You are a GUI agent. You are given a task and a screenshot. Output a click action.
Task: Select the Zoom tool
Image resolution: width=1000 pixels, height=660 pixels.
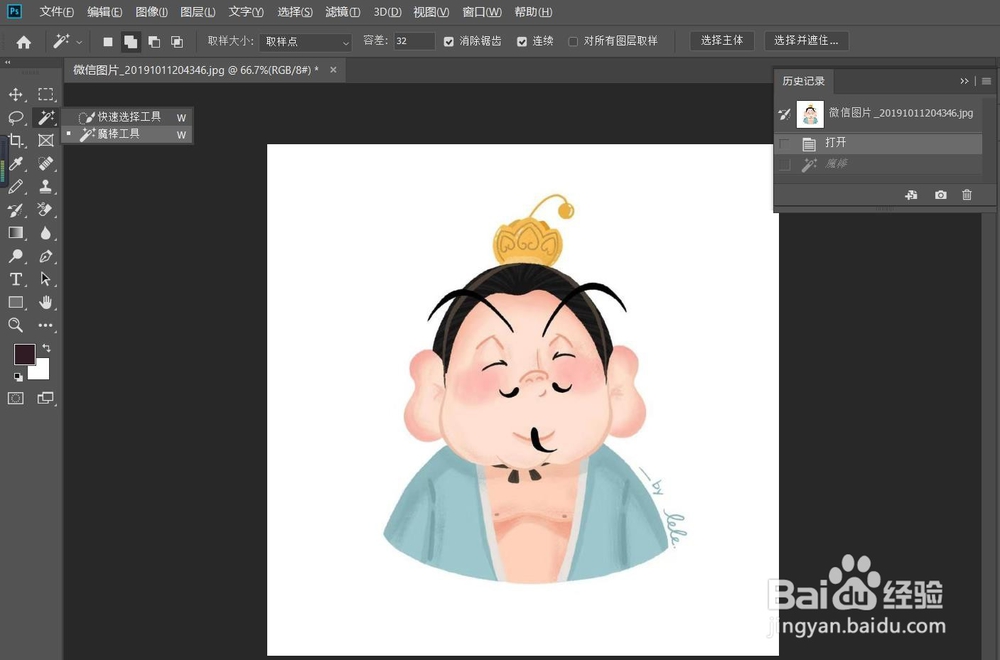15,325
